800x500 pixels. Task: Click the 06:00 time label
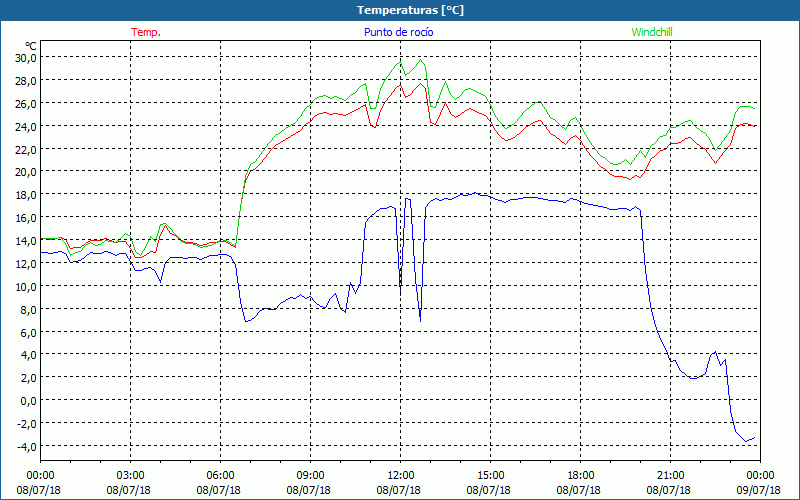(x=220, y=476)
